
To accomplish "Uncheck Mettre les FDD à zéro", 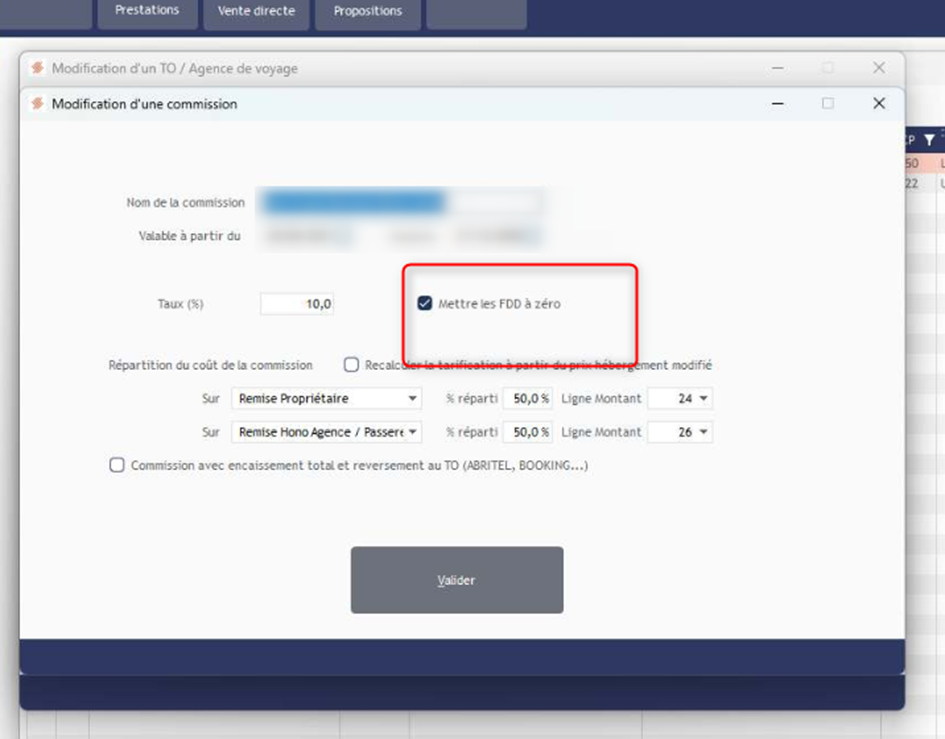I will 425,304.
